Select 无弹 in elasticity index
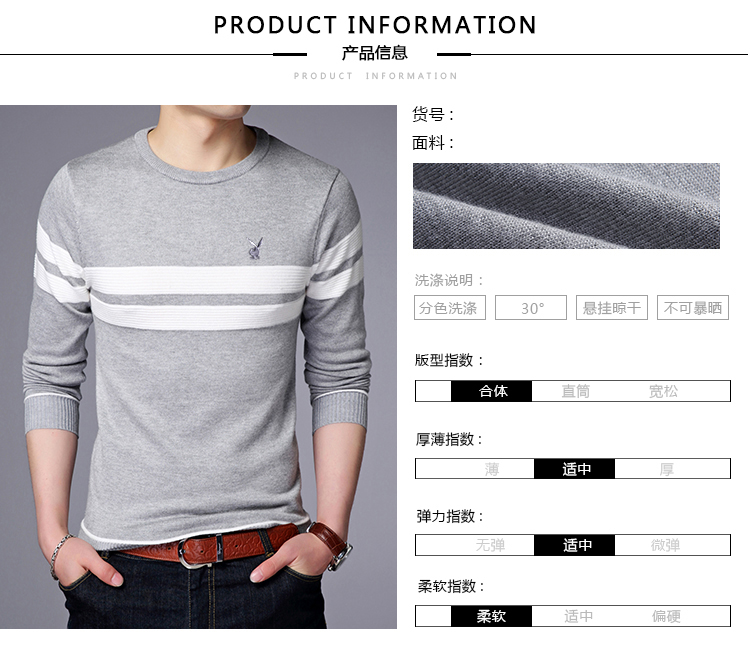Image resolution: width=750 pixels, height=656 pixels. coord(490,545)
